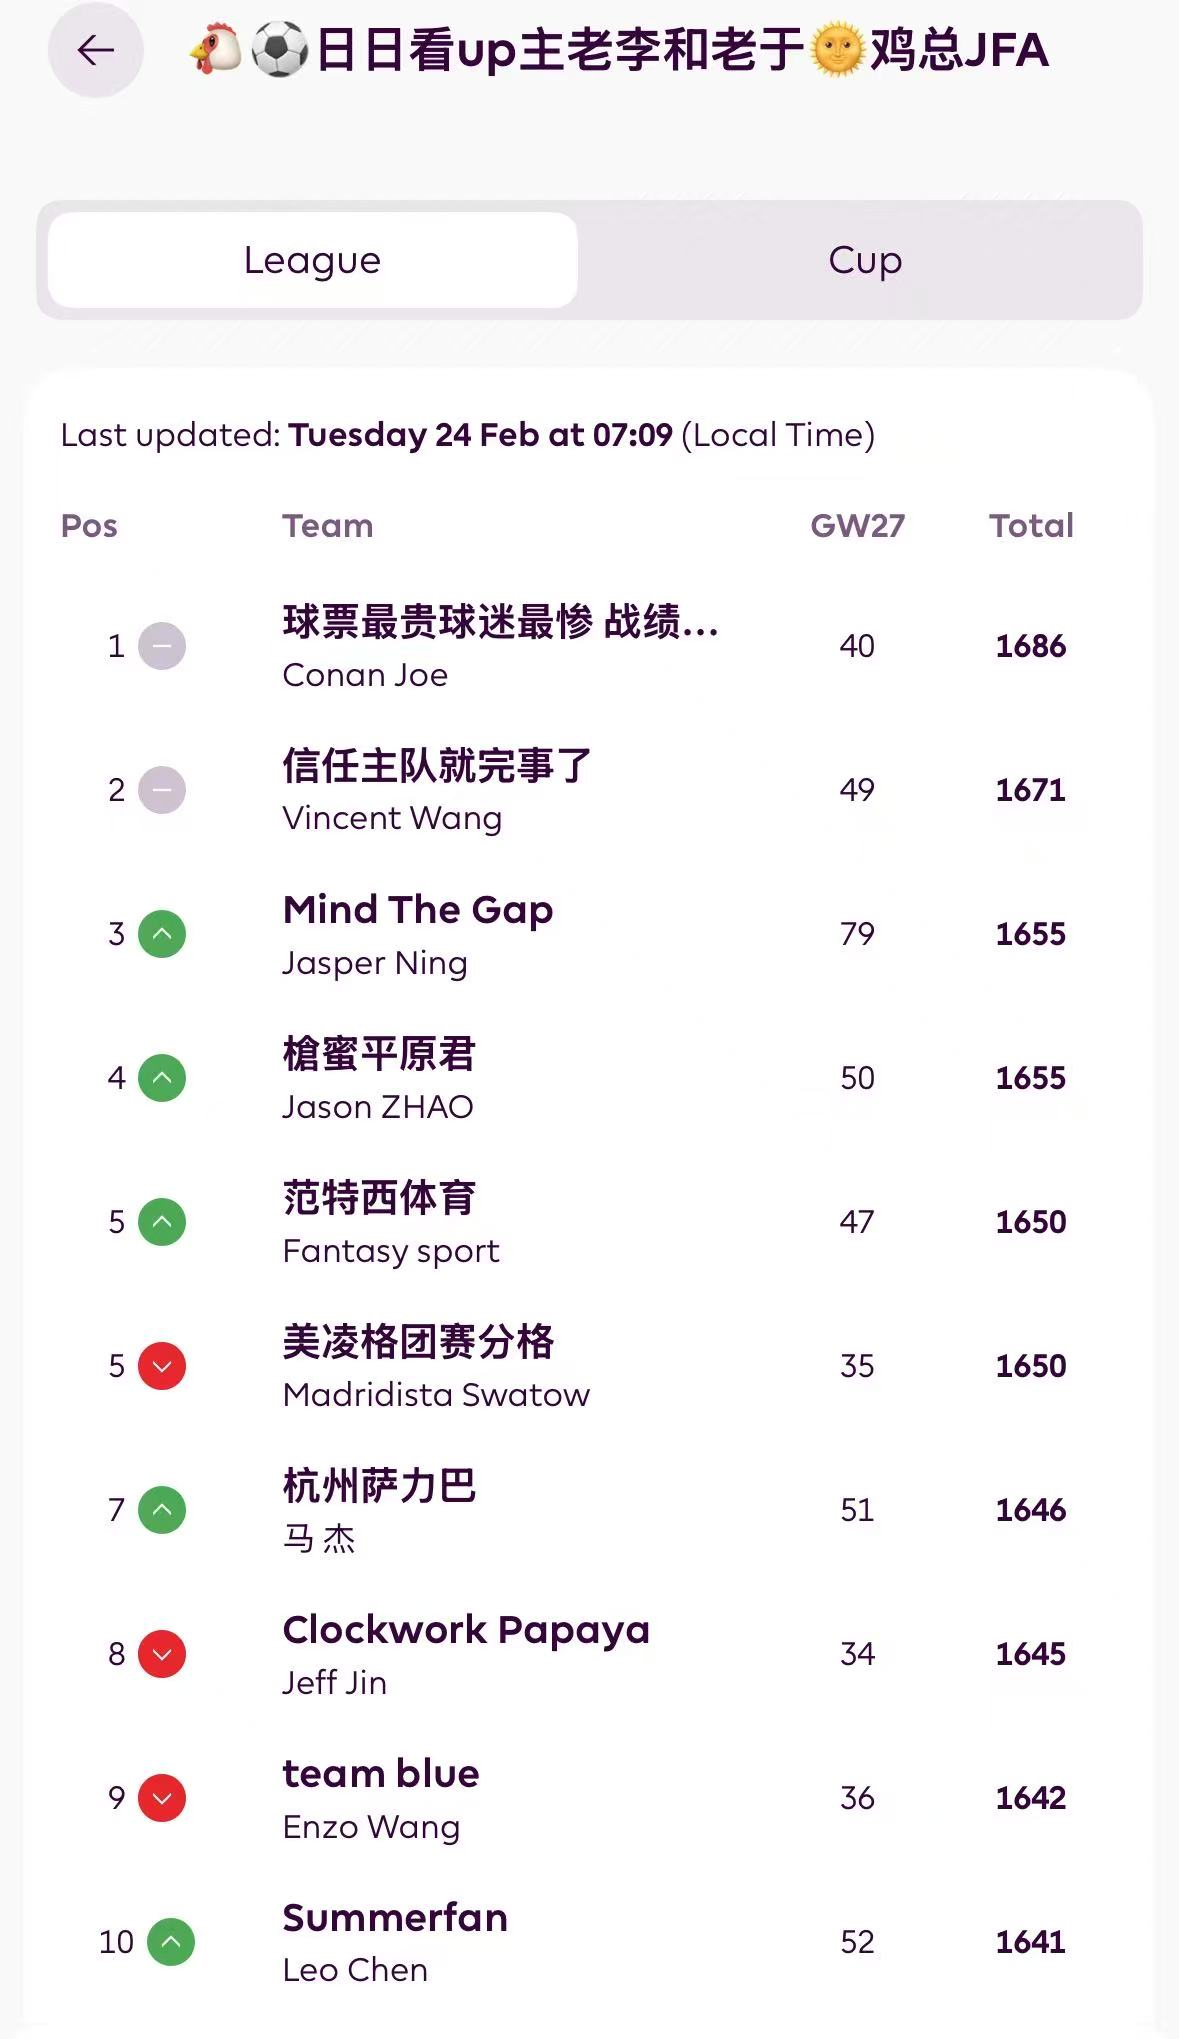The image size is (1179, 2039).
Task: Select the 信任主队就完事了 team row
Action: 437,766
